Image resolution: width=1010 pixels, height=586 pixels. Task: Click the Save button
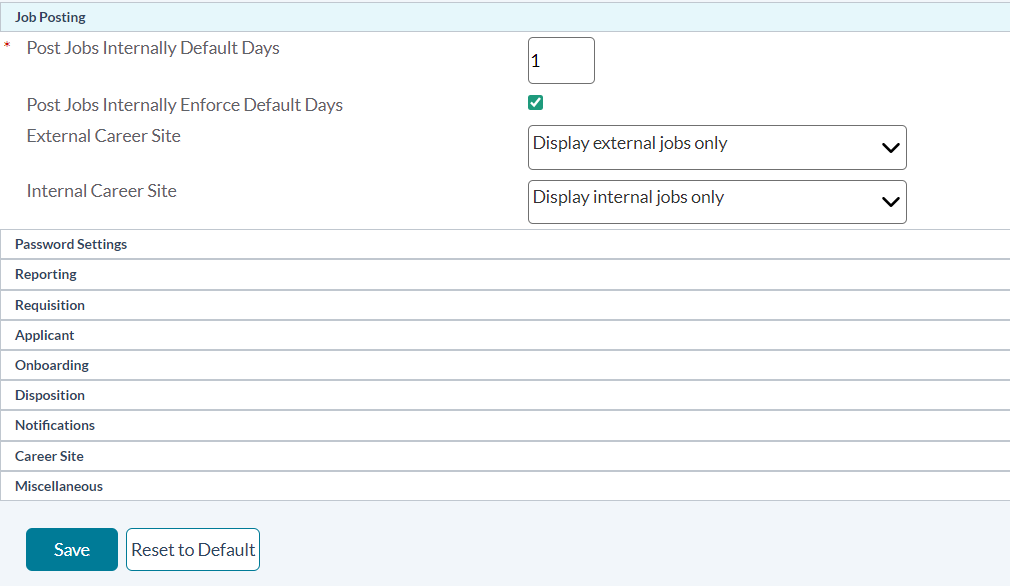pyautogui.click(x=72, y=550)
